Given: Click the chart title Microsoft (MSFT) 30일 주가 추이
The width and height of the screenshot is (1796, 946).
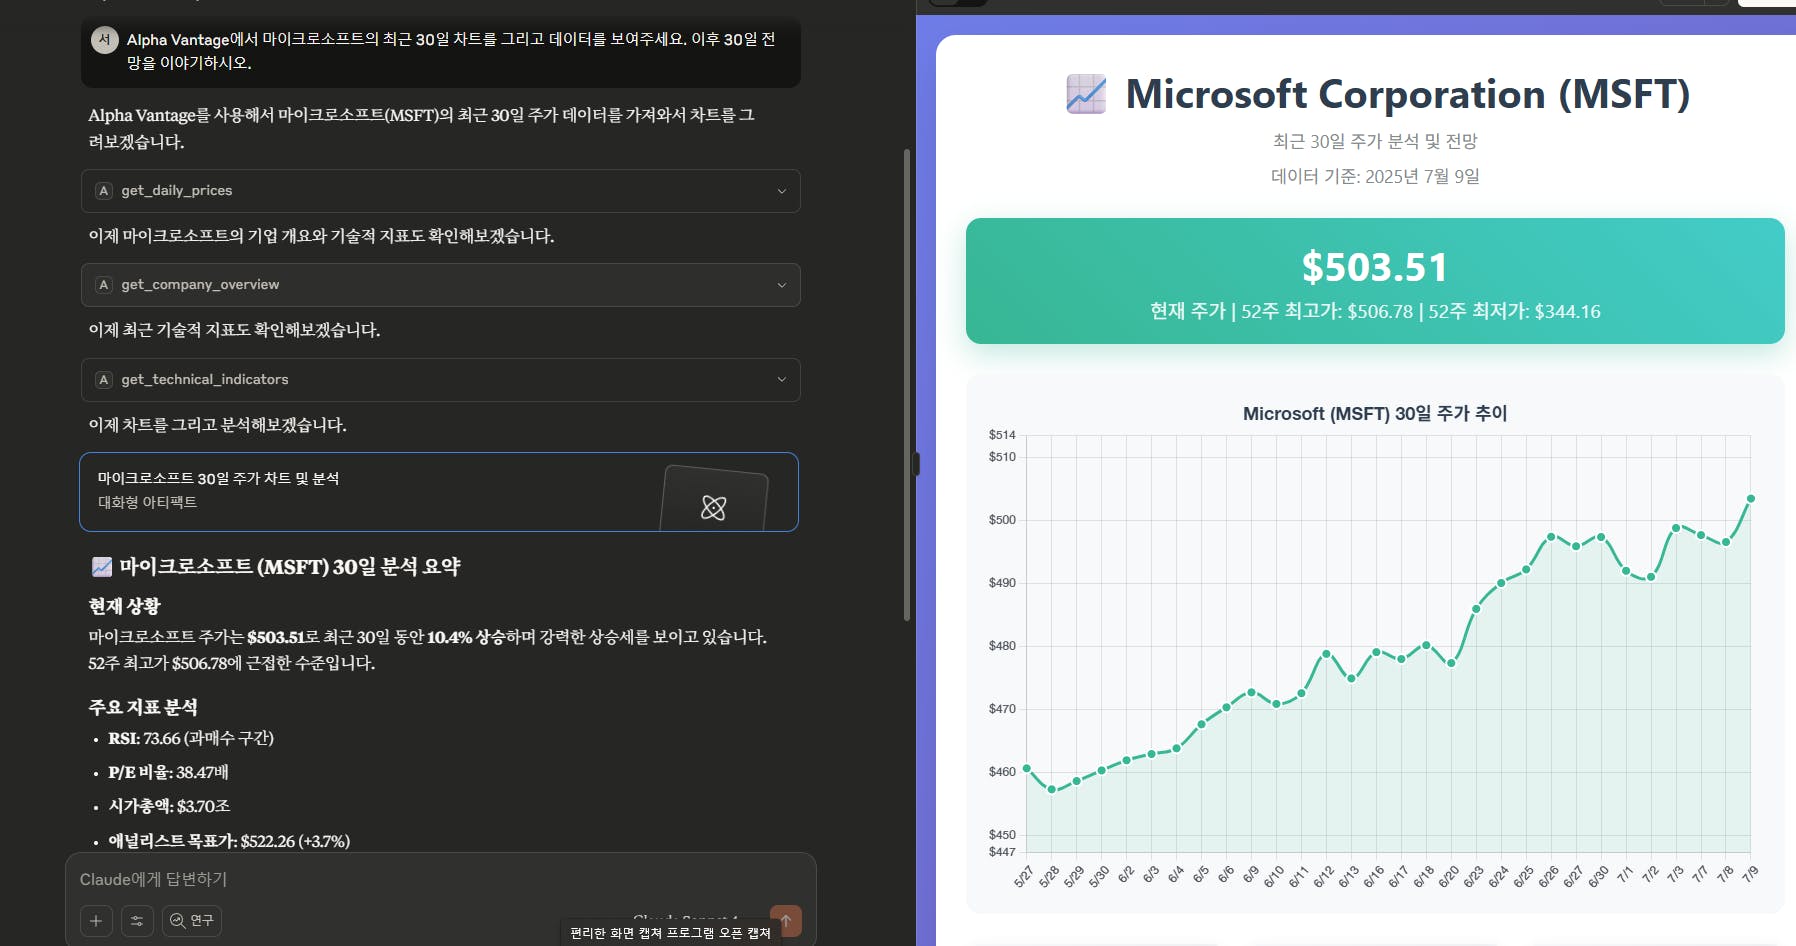Looking at the screenshot, I should [x=1375, y=413].
